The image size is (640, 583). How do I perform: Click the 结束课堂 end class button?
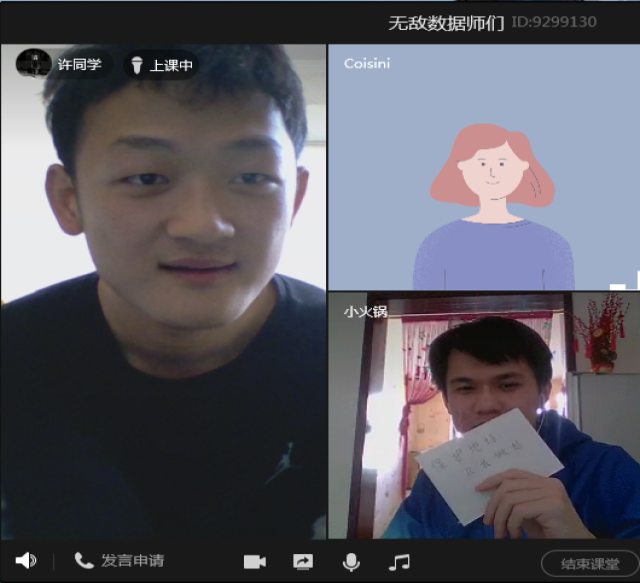(590, 564)
